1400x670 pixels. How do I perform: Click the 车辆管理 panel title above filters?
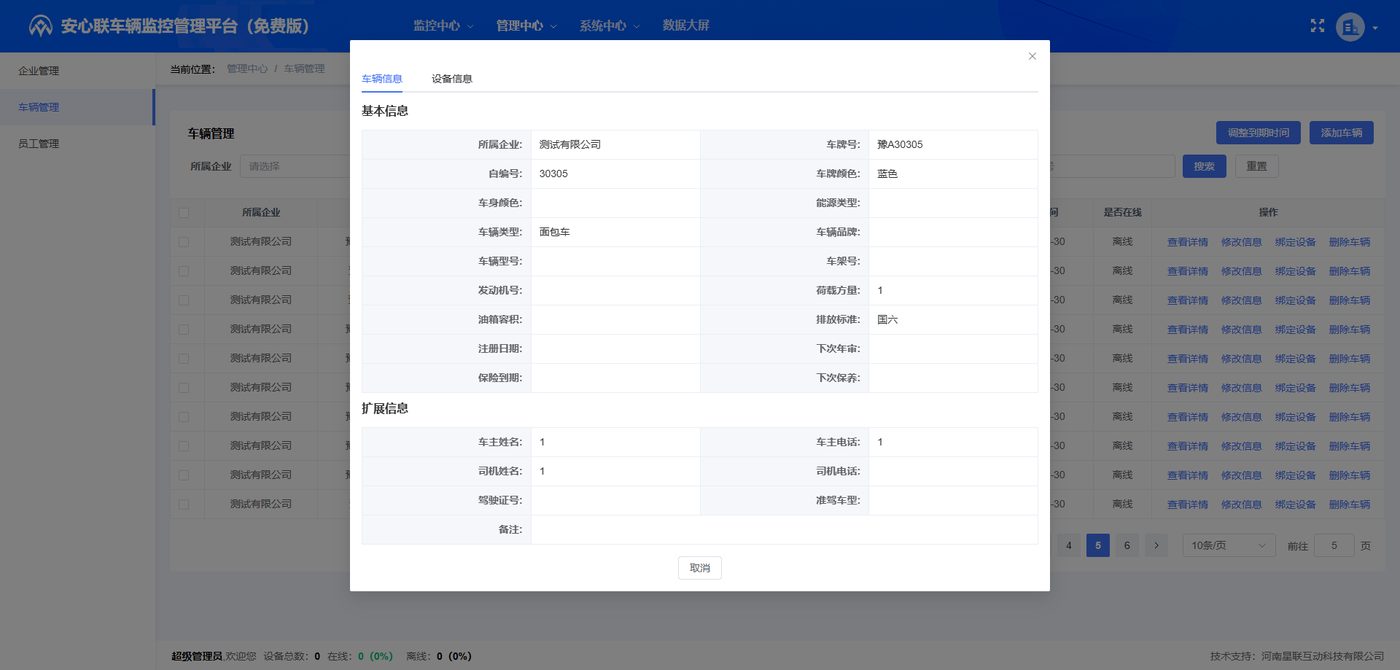pyautogui.click(x=211, y=133)
